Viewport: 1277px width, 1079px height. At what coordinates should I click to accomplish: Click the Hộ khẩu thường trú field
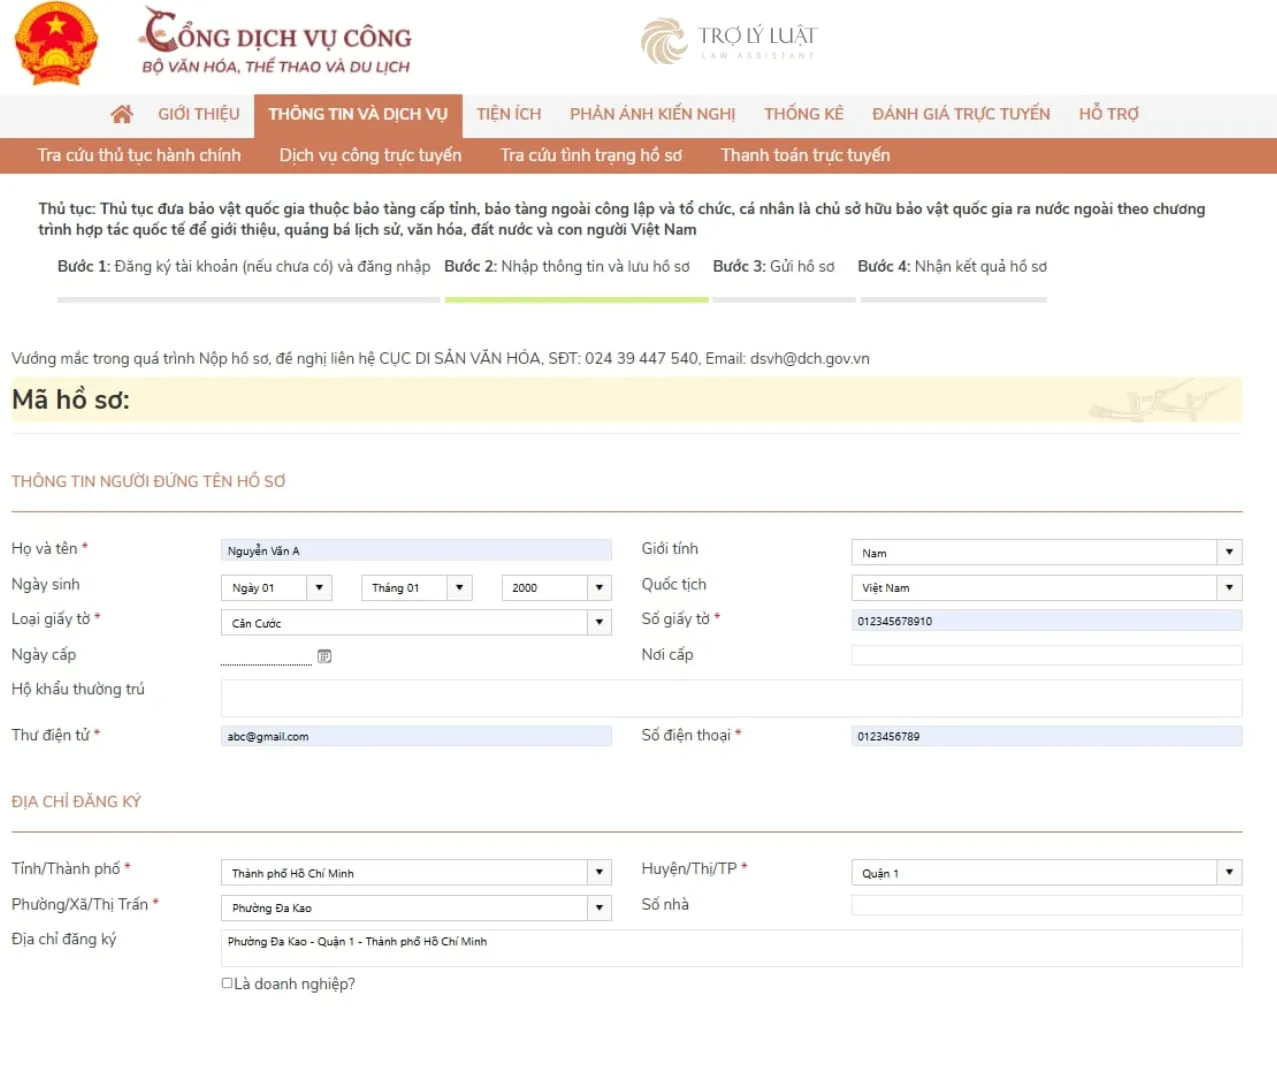click(x=731, y=698)
